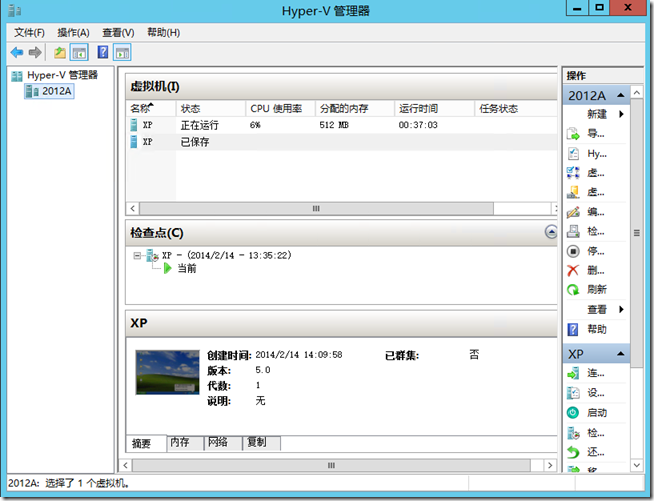Collapse the XP actions section
The width and height of the screenshot is (654, 501).
click(620, 354)
